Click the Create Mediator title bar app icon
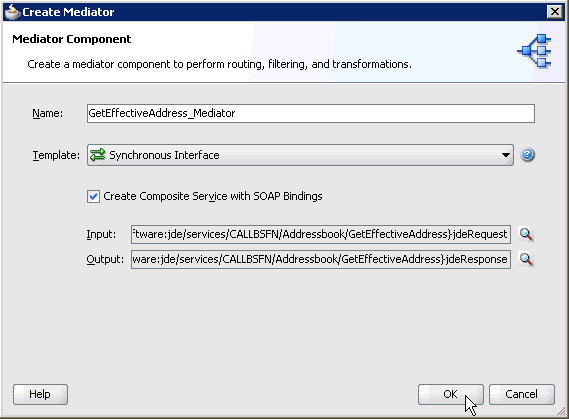Viewport: 569px width, 419px height. [x=12, y=12]
